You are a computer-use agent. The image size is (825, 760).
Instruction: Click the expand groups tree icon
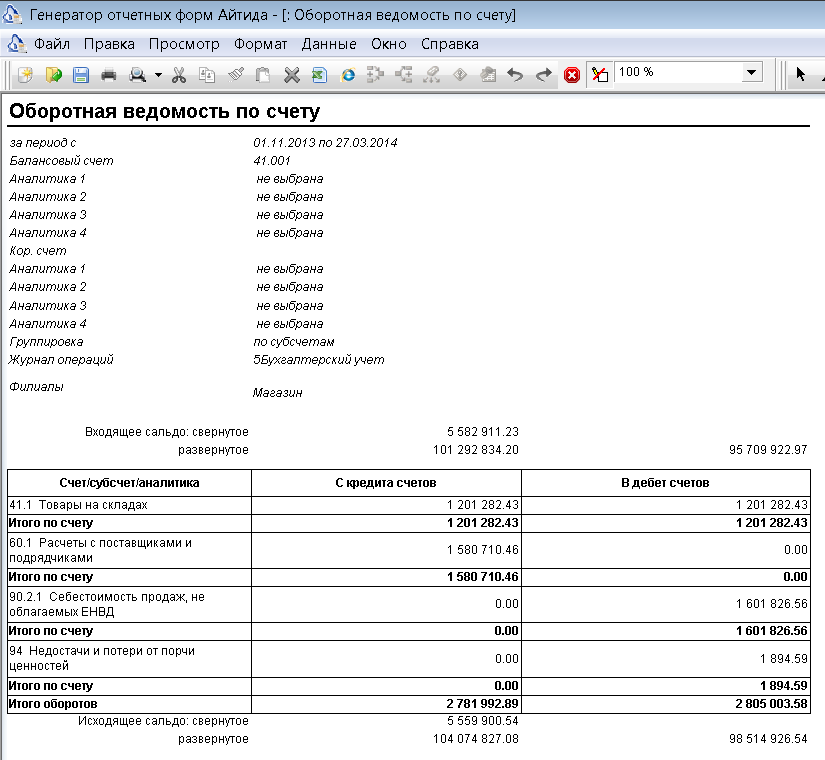[x=375, y=75]
